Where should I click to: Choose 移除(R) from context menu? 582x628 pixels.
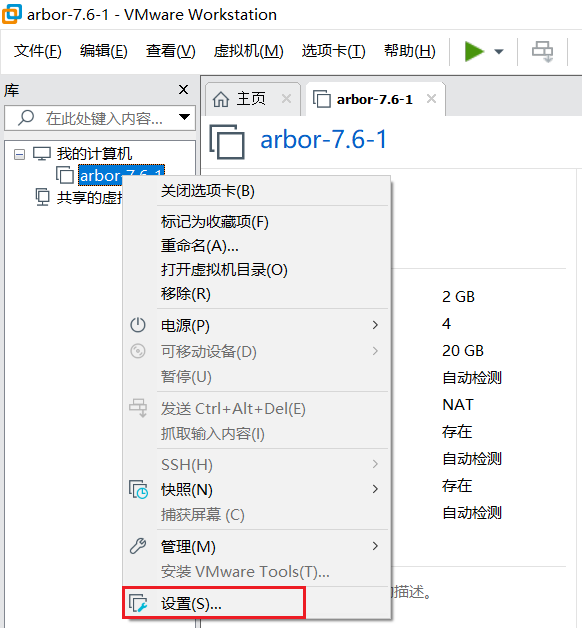coord(257,294)
